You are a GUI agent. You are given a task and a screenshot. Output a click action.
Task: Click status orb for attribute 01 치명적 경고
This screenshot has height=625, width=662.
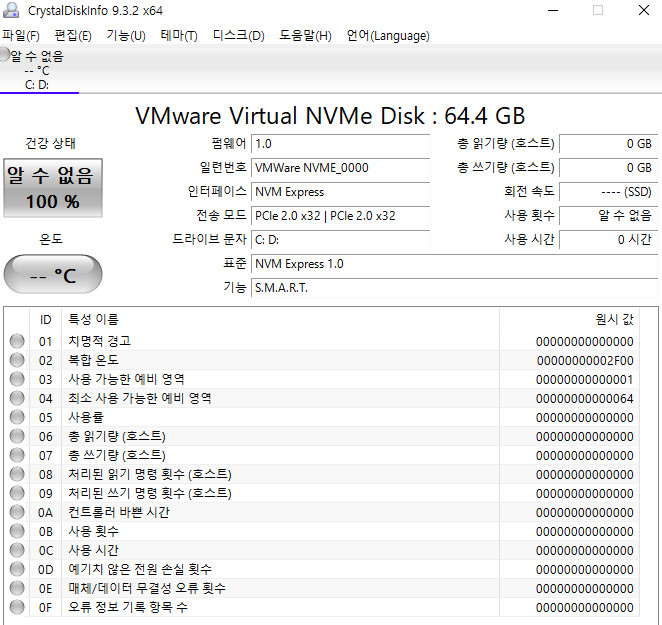[x=17, y=341]
